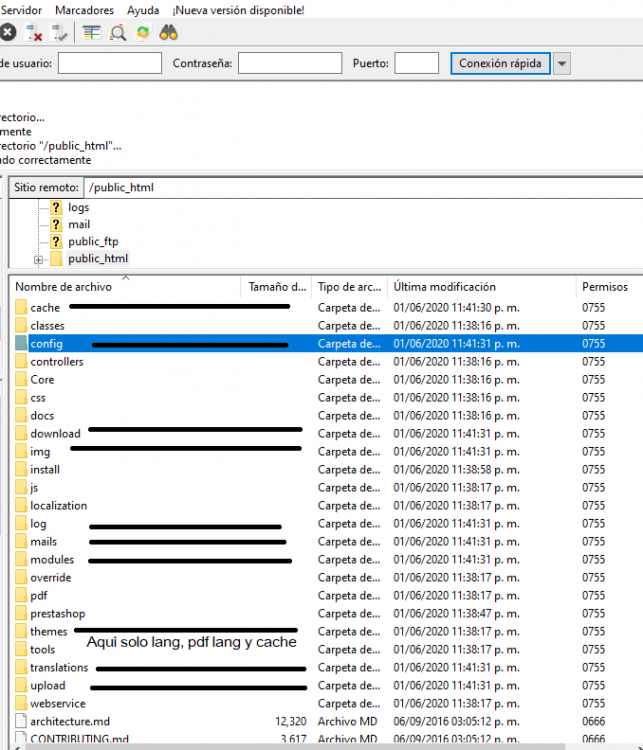The width and height of the screenshot is (643, 750).
Task: Click the disconnect from server icon
Action: tap(34, 32)
